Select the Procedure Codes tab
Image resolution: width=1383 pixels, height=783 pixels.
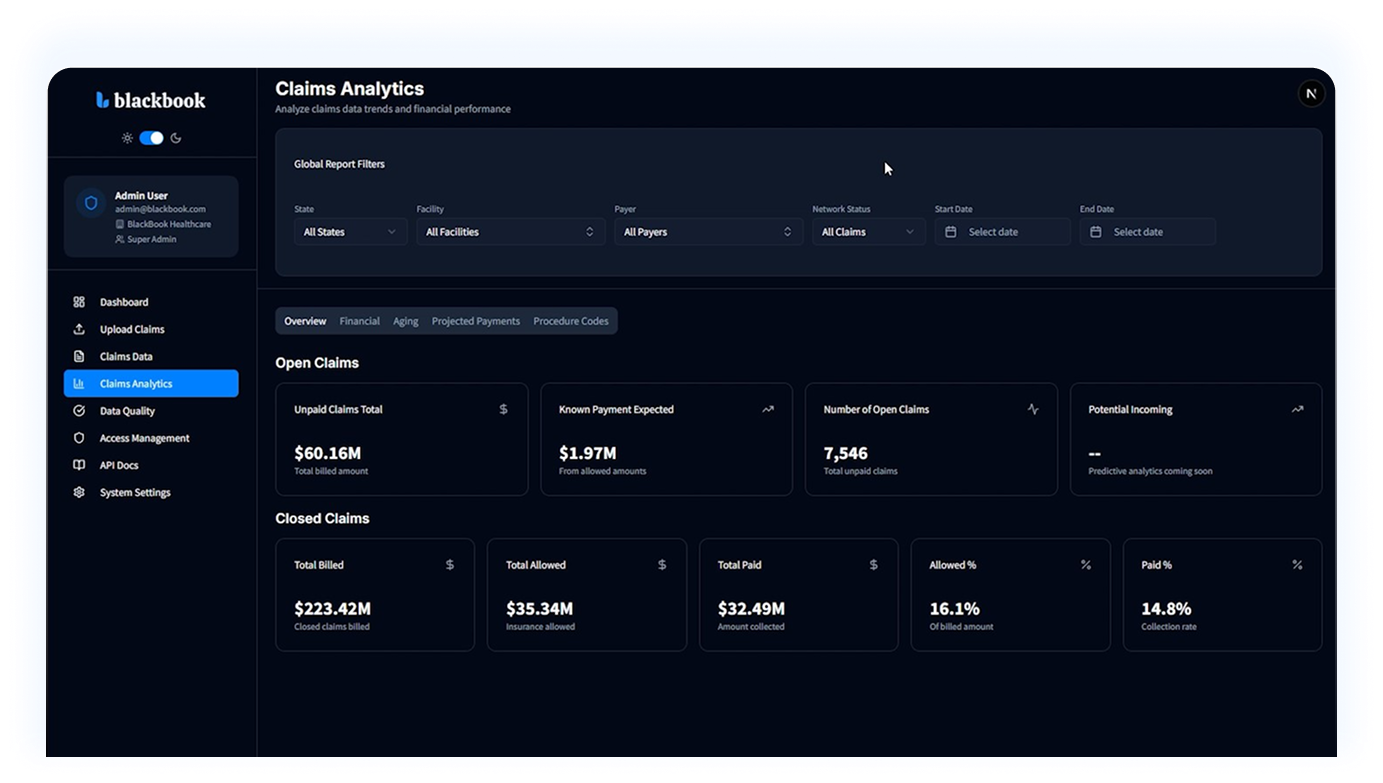(571, 320)
